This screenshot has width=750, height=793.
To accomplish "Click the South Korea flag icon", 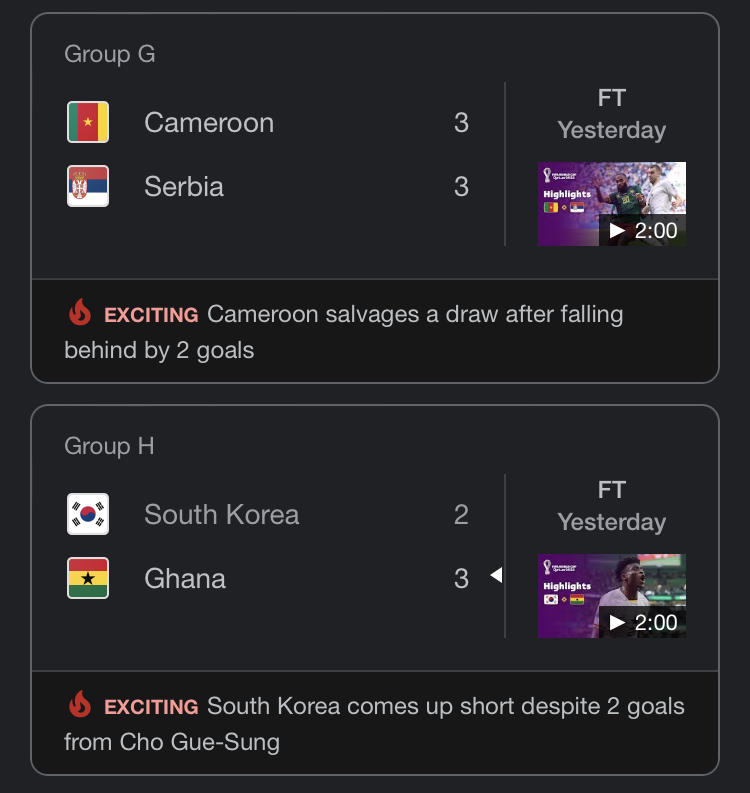I will click(x=88, y=514).
